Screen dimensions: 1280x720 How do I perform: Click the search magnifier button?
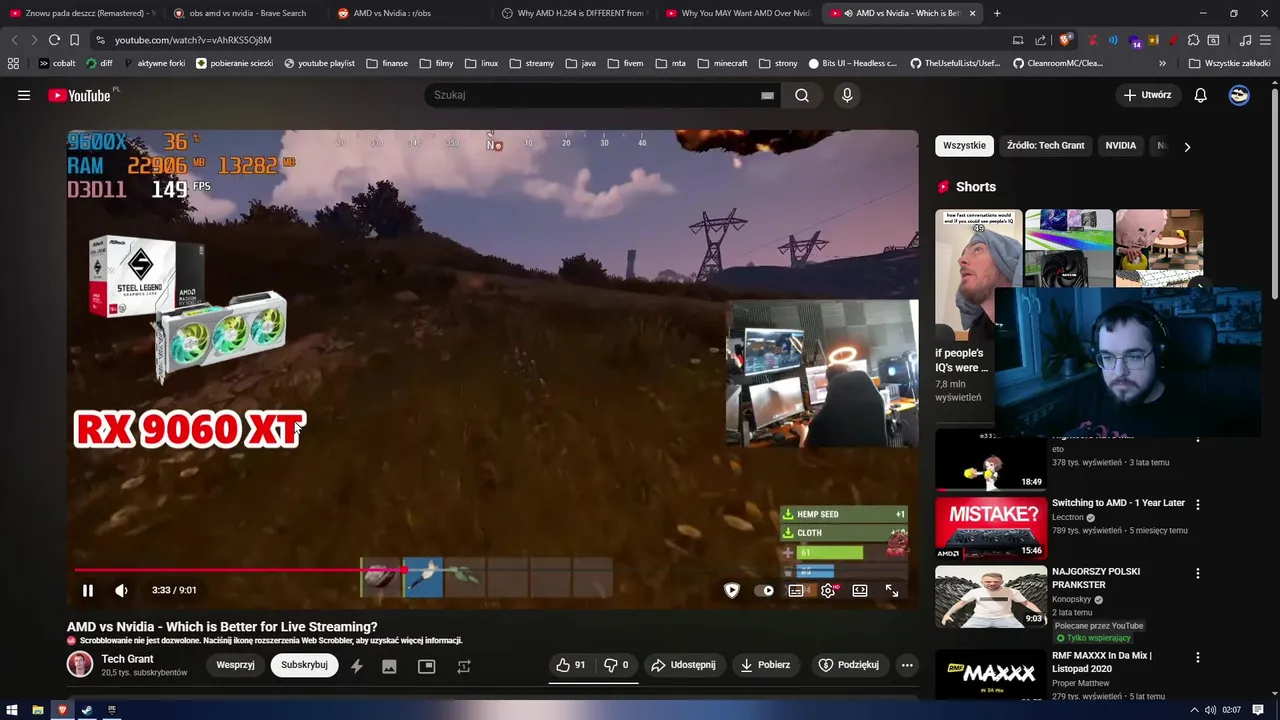coord(802,95)
